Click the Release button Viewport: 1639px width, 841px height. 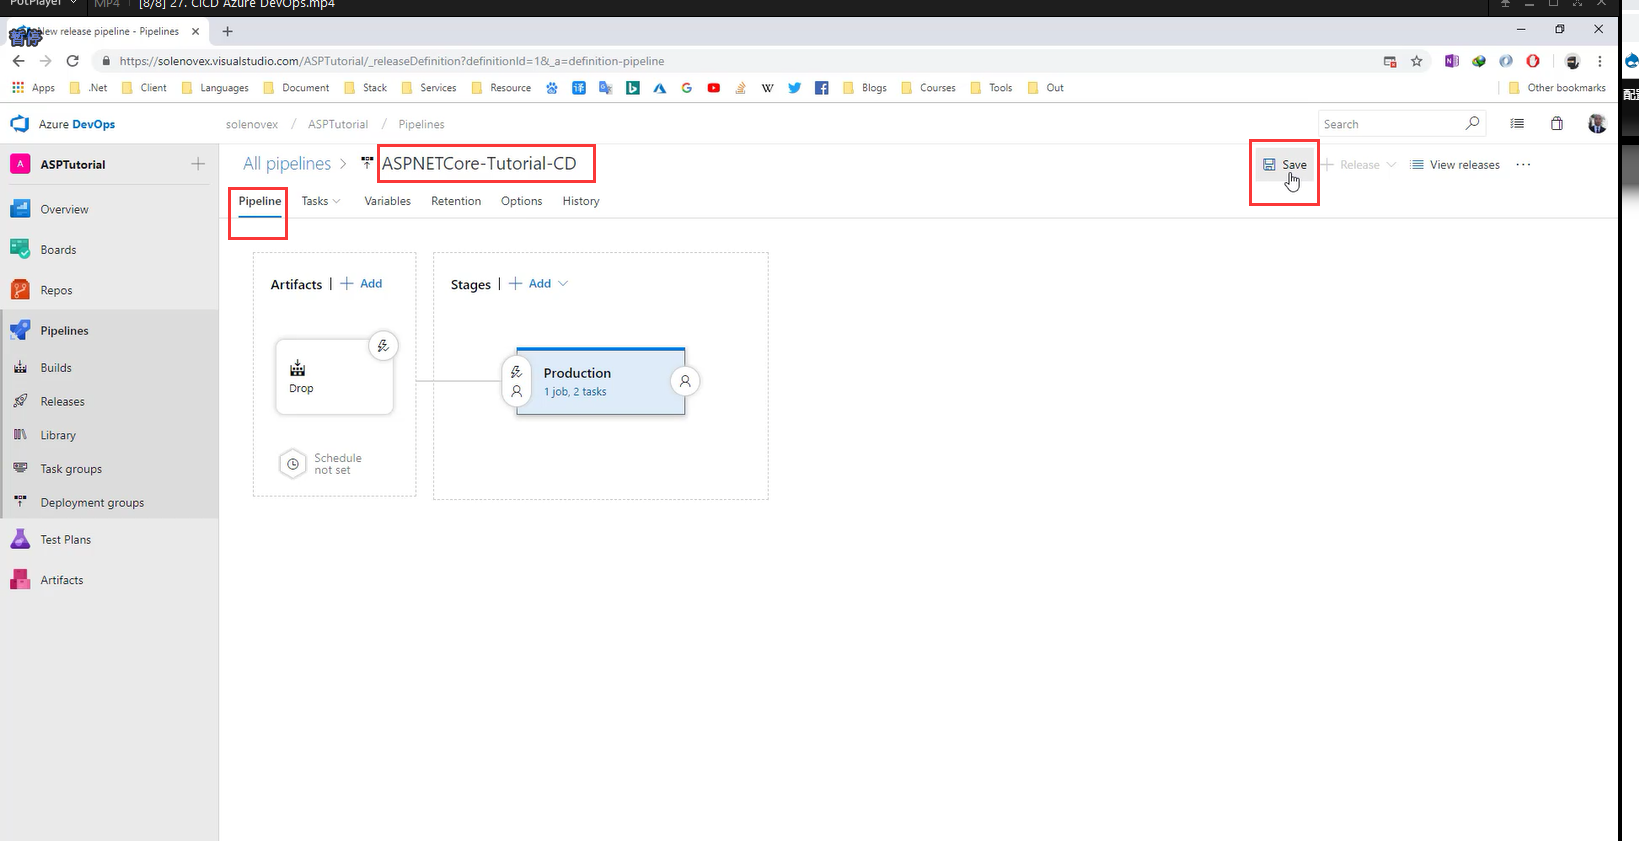tap(1358, 165)
